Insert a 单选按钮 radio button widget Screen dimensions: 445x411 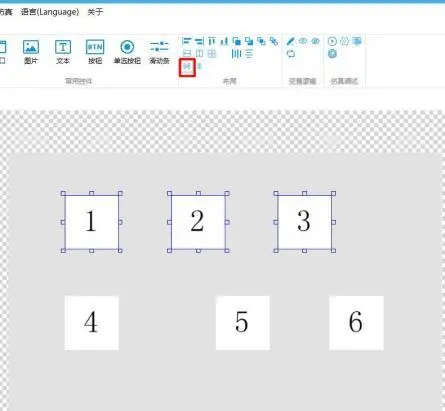pos(127,52)
